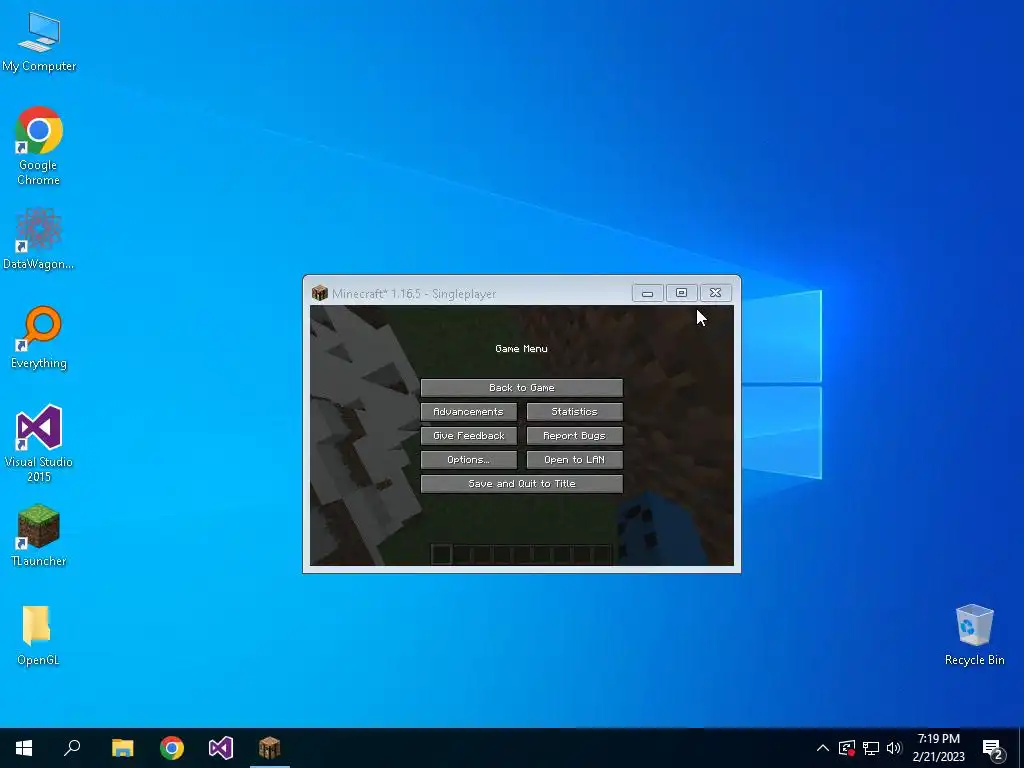Open the notification center
This screenshot has height=768, width=1024.
pyautogui.click(x=993, y=749)
